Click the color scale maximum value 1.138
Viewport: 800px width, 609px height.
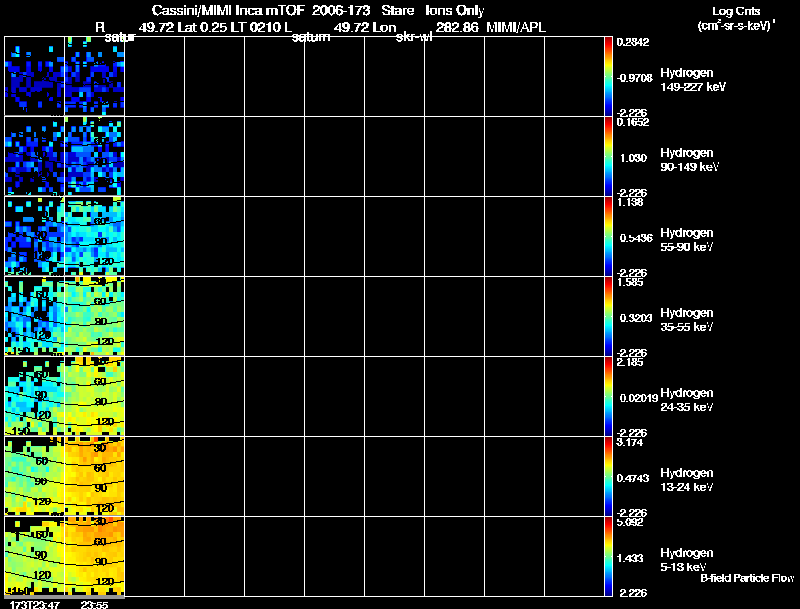click(630, 202)
